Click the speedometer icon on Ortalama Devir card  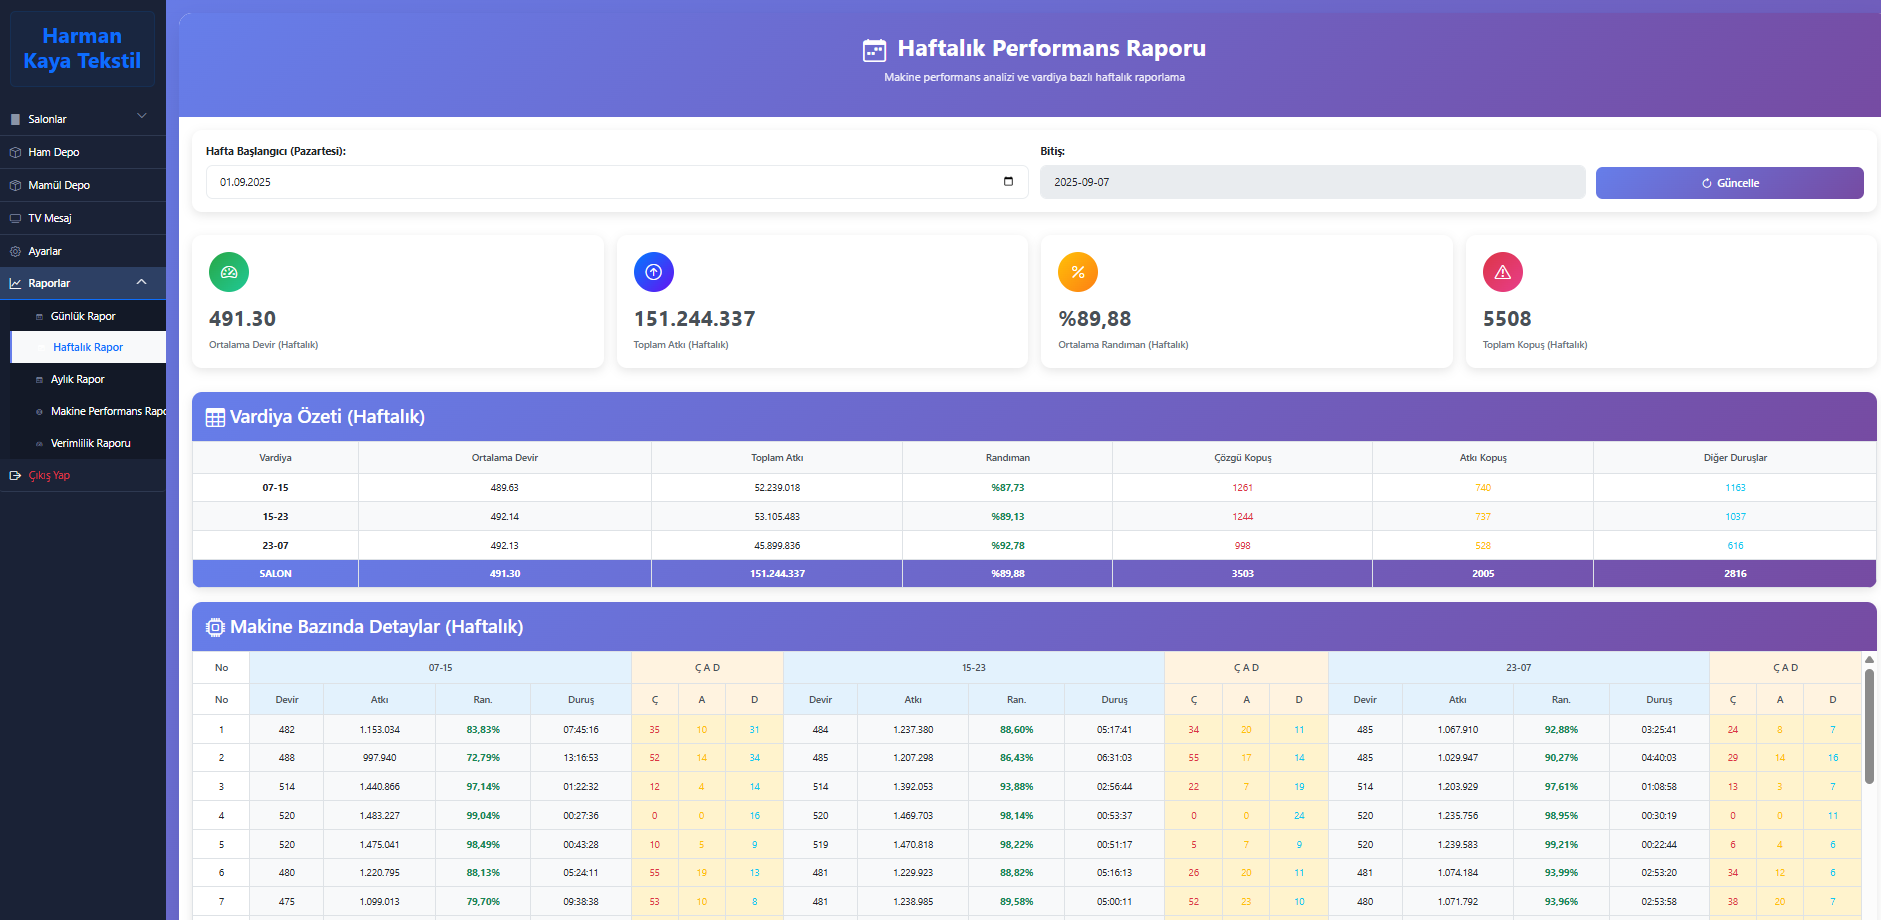click(228, 271)
